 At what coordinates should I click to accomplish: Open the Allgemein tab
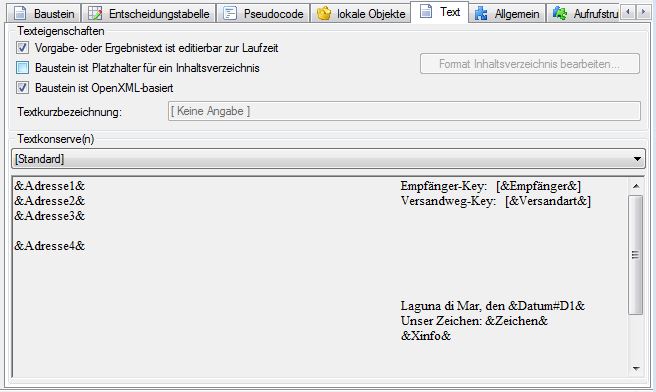[507, 13]
